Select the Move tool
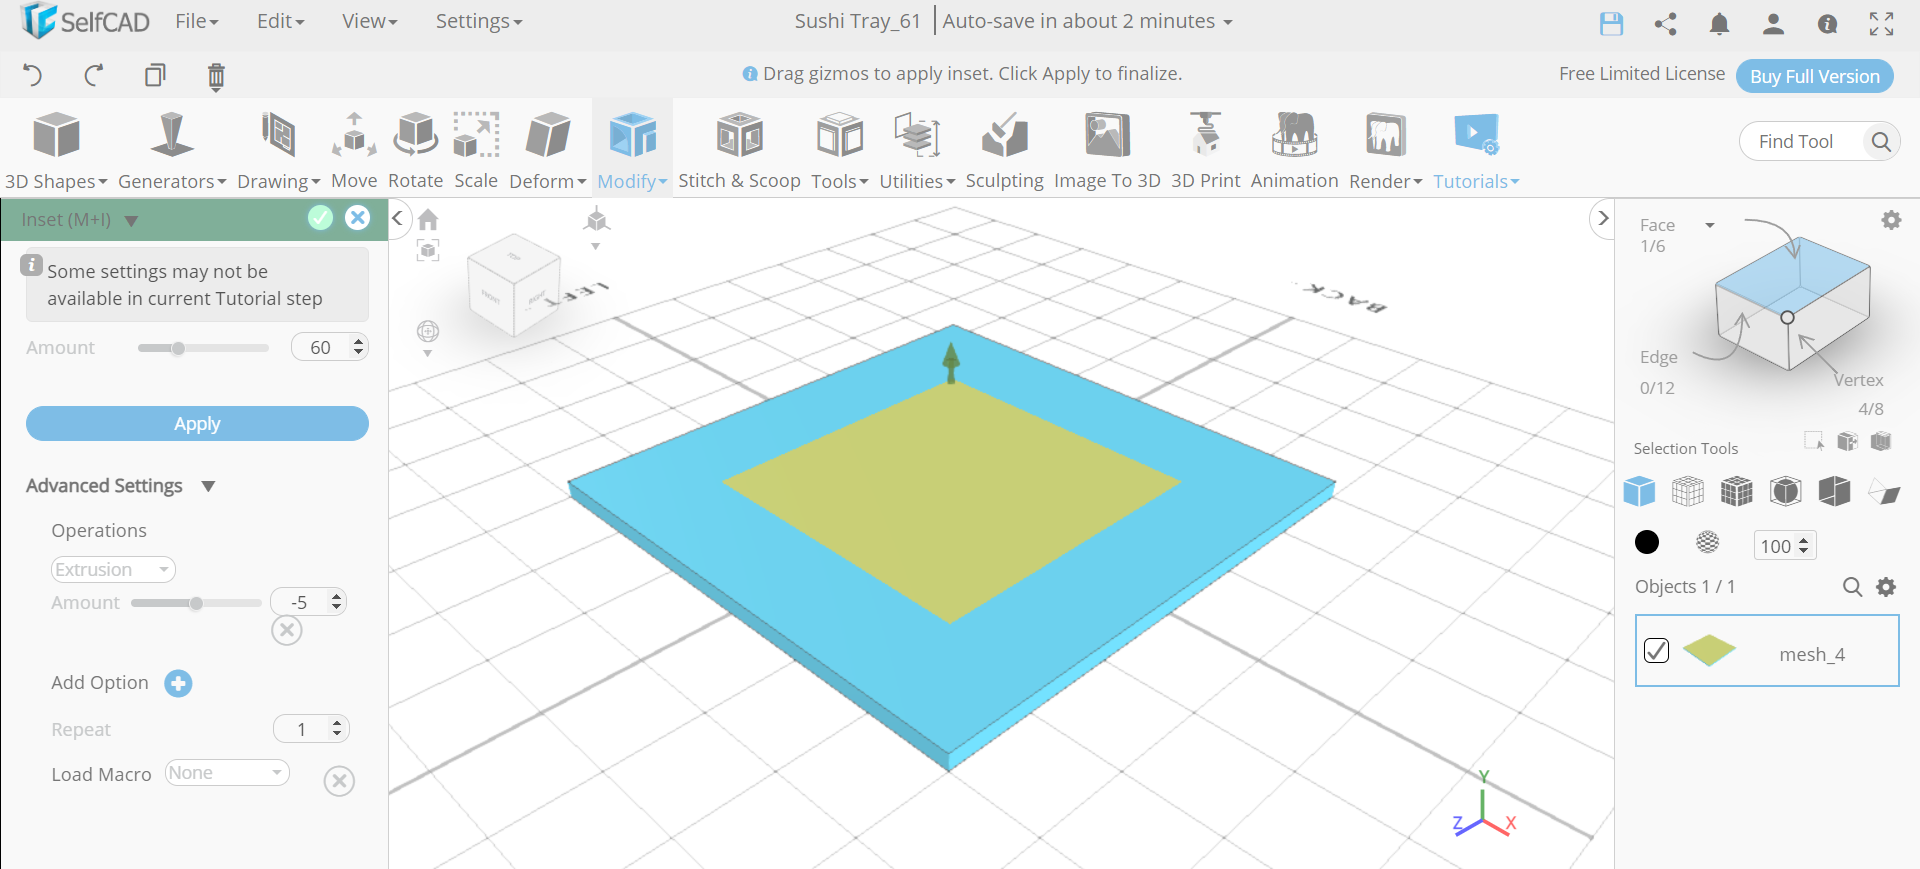The width and height of the screenshot is (1920, 869). 354,150
